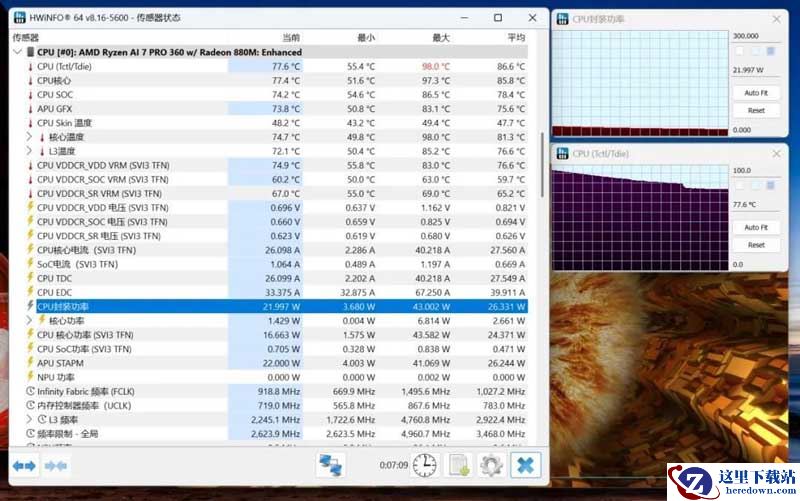Open sensor settings gear icon
The width and height of the screenshot is (800, 501).
[x=492, y=465]
